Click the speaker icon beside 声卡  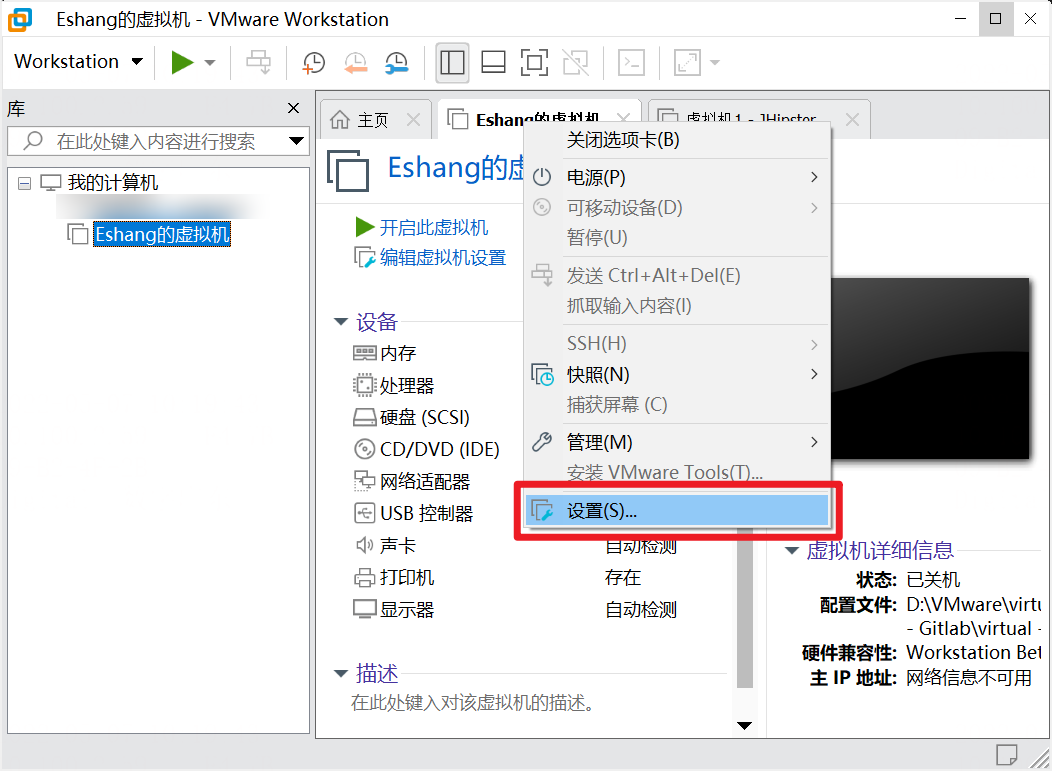click(x=364, y=546)
